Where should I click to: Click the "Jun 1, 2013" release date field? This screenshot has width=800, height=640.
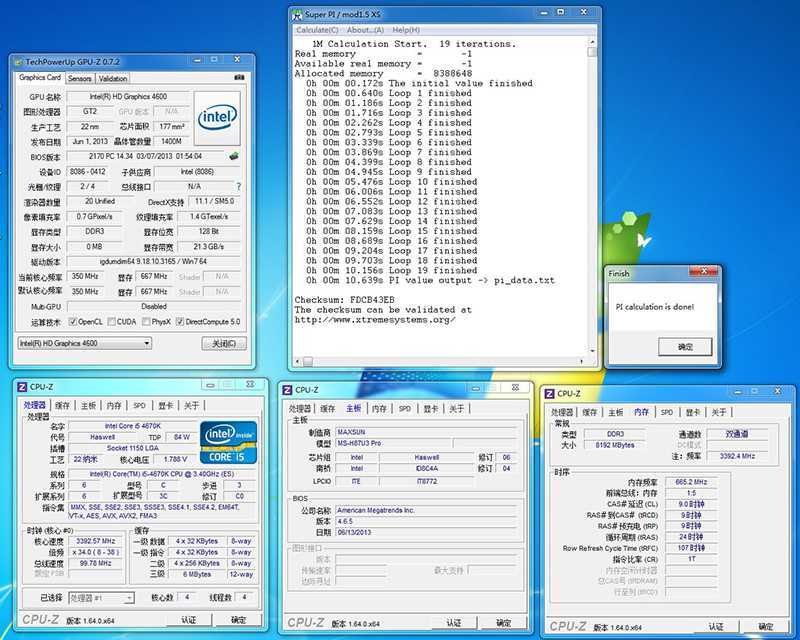[90, 141]
